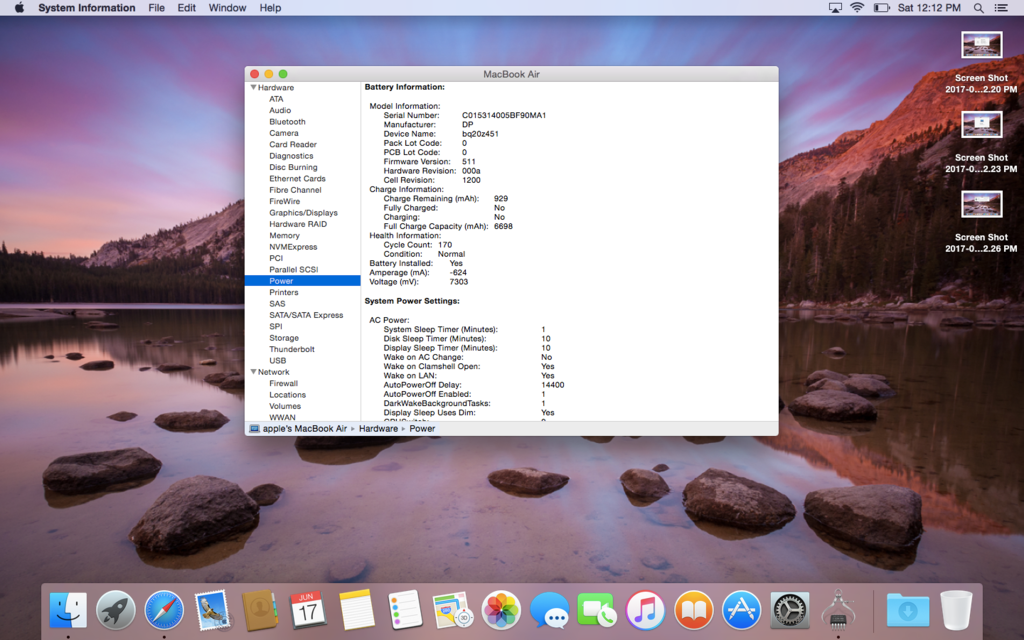1024x640 pixels.
Task: Click apple's MacBook Air in path bar
Action: click(305, 428)
